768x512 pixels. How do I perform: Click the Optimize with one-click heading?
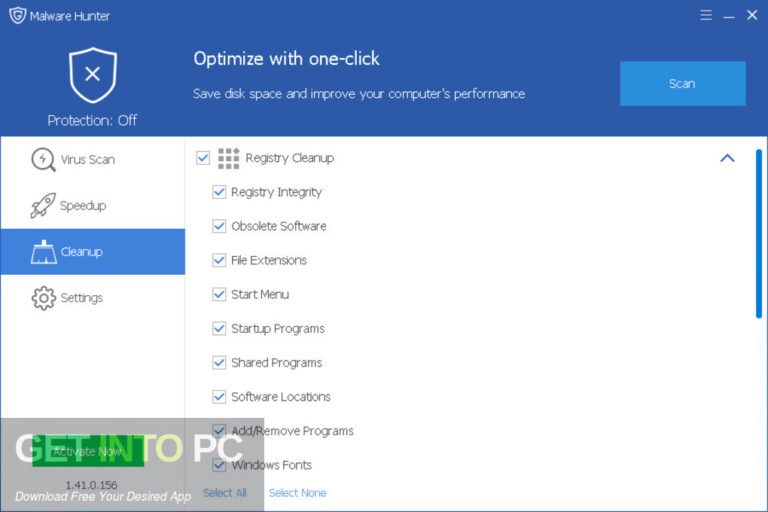pyautogui.click(x=287, y=59)
